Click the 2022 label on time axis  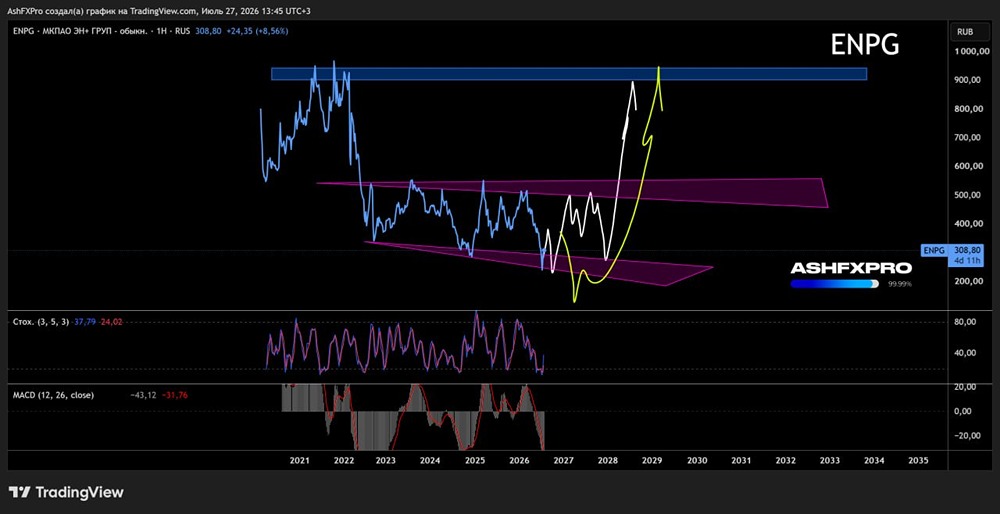(343, 460)
